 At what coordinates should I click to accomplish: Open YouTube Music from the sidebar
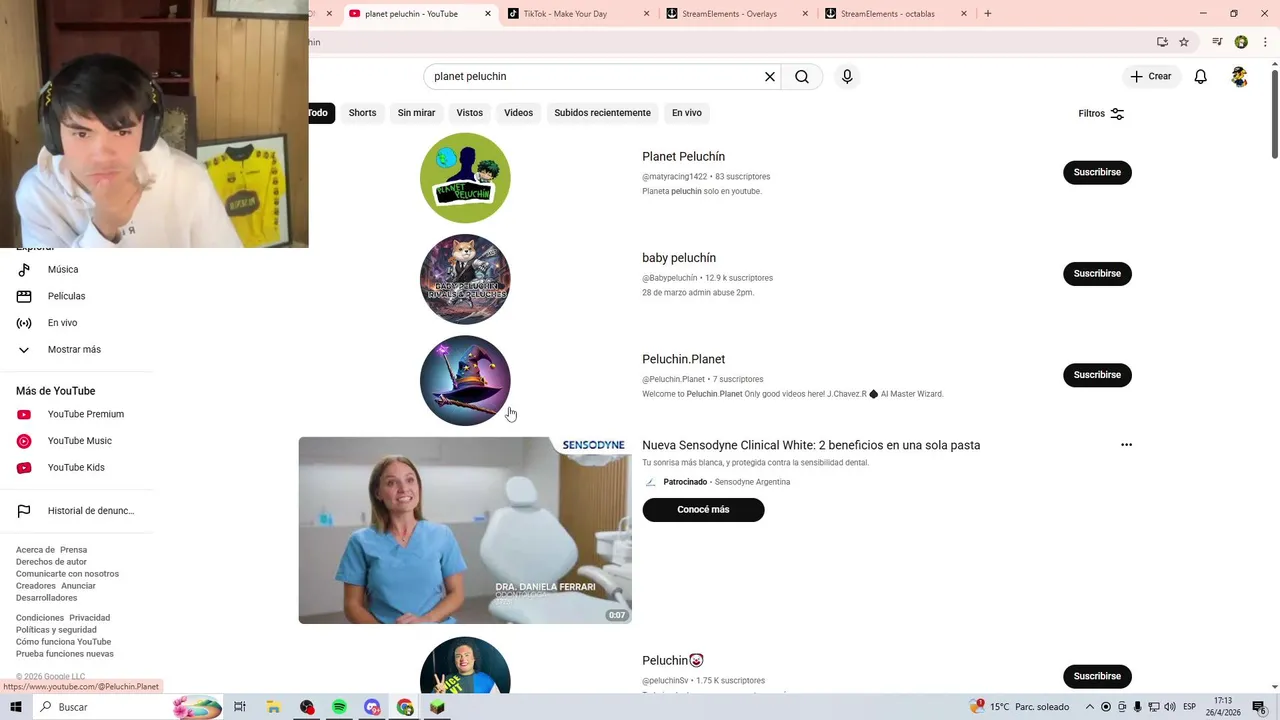click(x=80, y=441)
